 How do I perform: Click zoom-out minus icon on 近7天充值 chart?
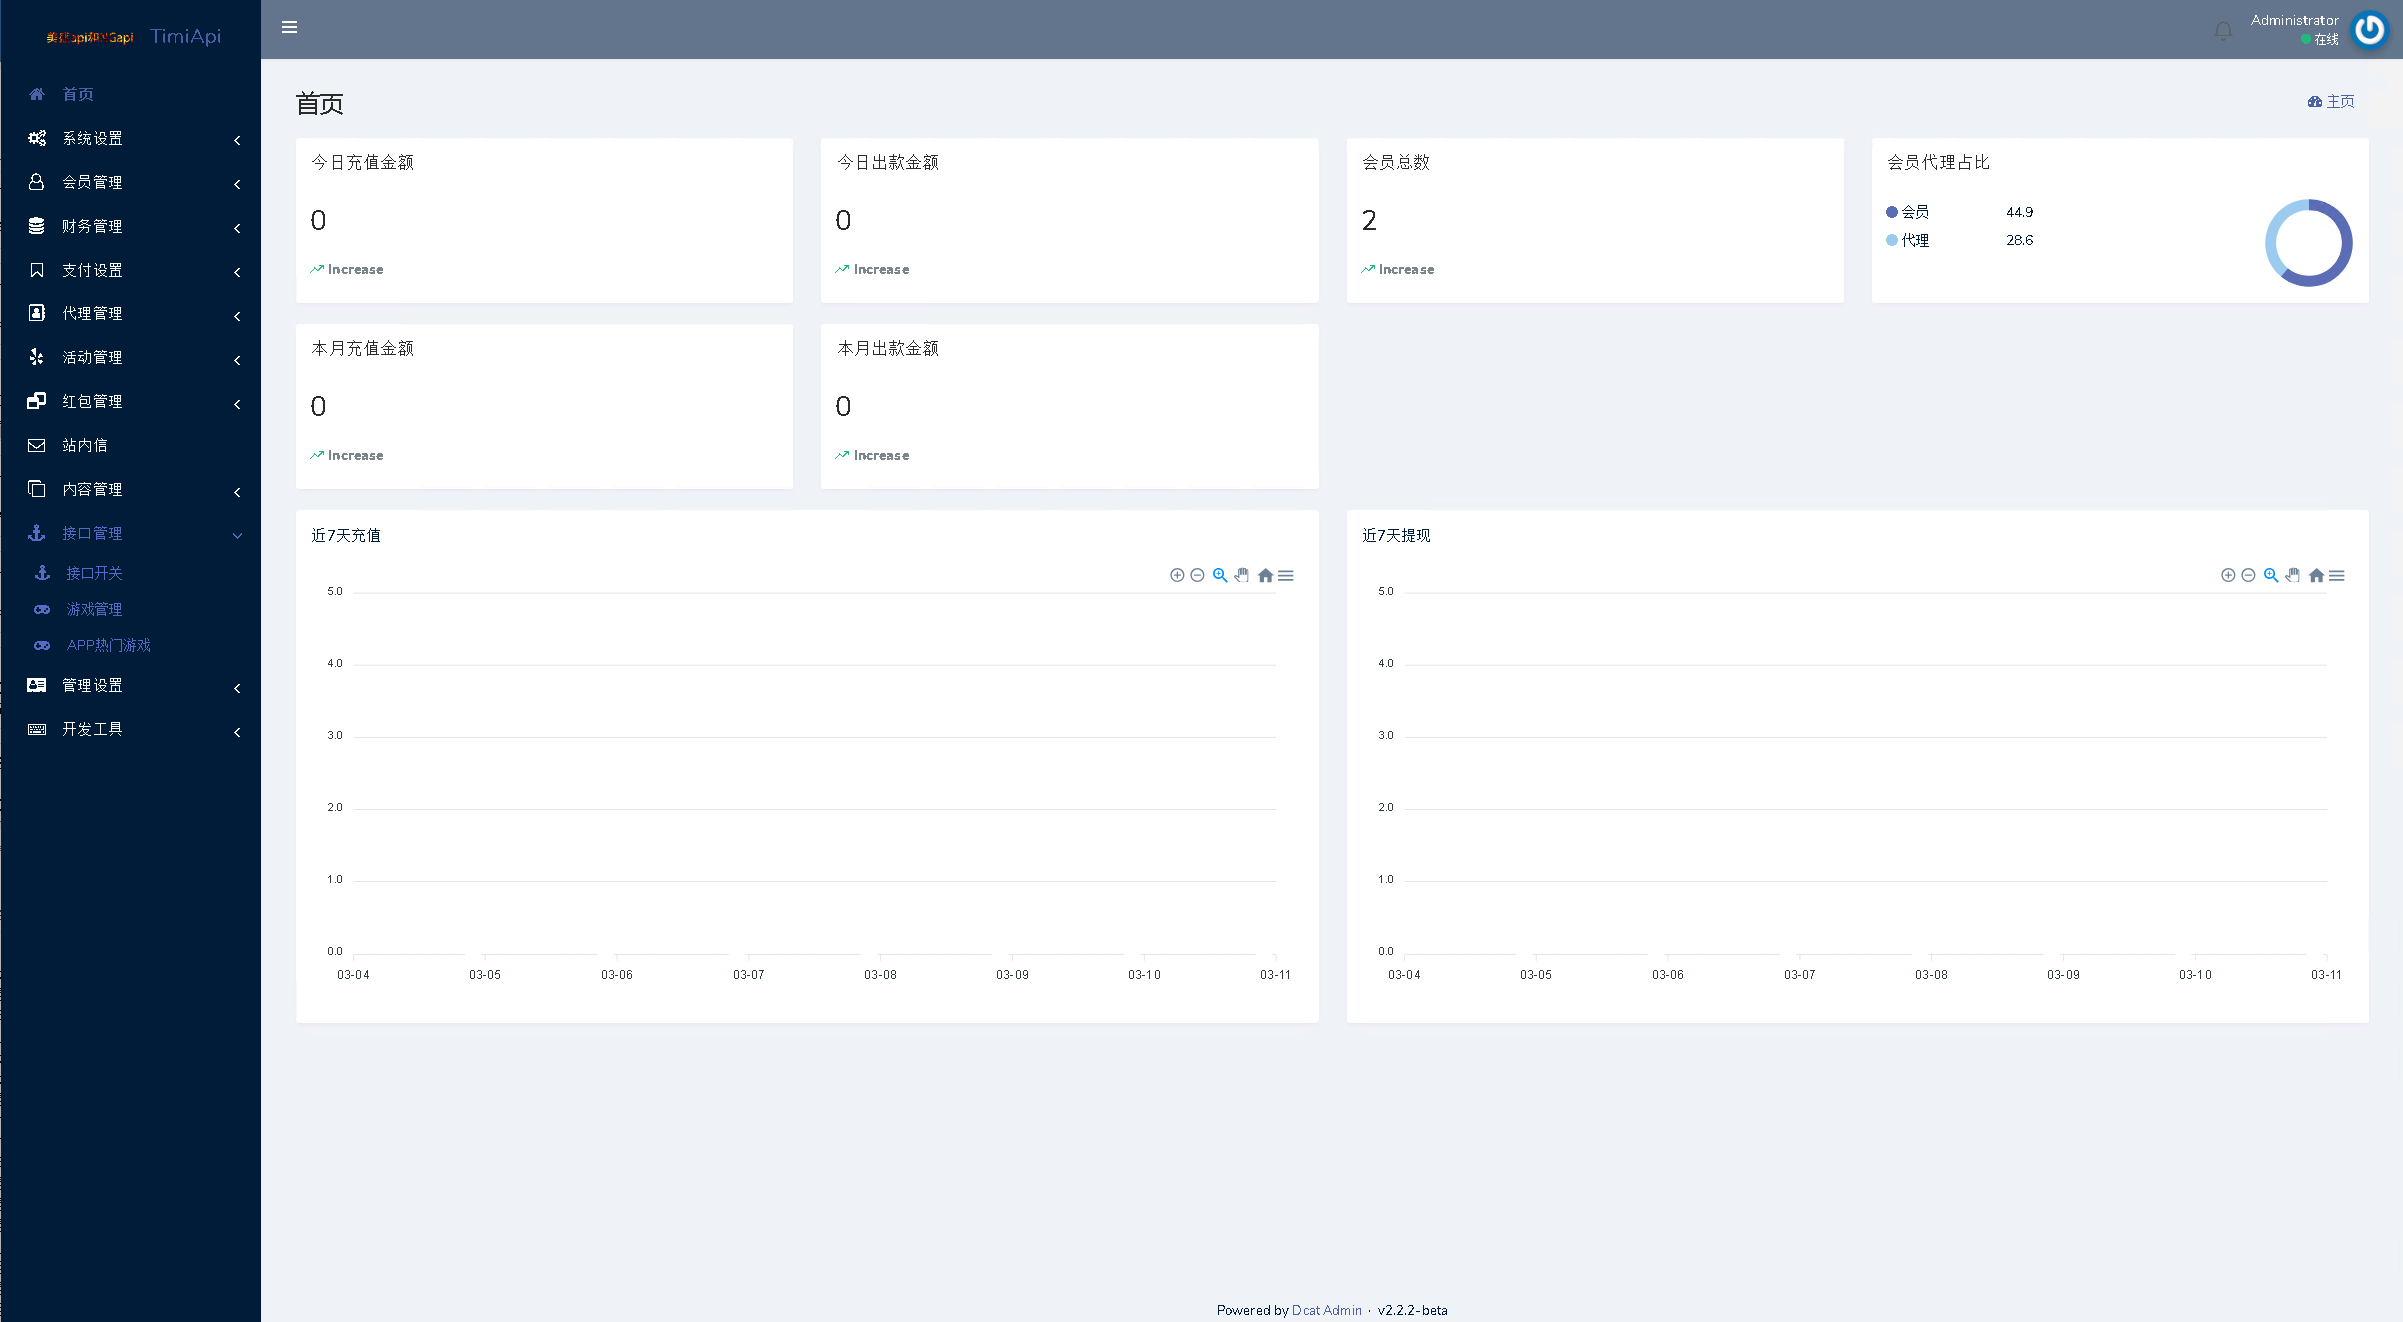point(1197,575)
